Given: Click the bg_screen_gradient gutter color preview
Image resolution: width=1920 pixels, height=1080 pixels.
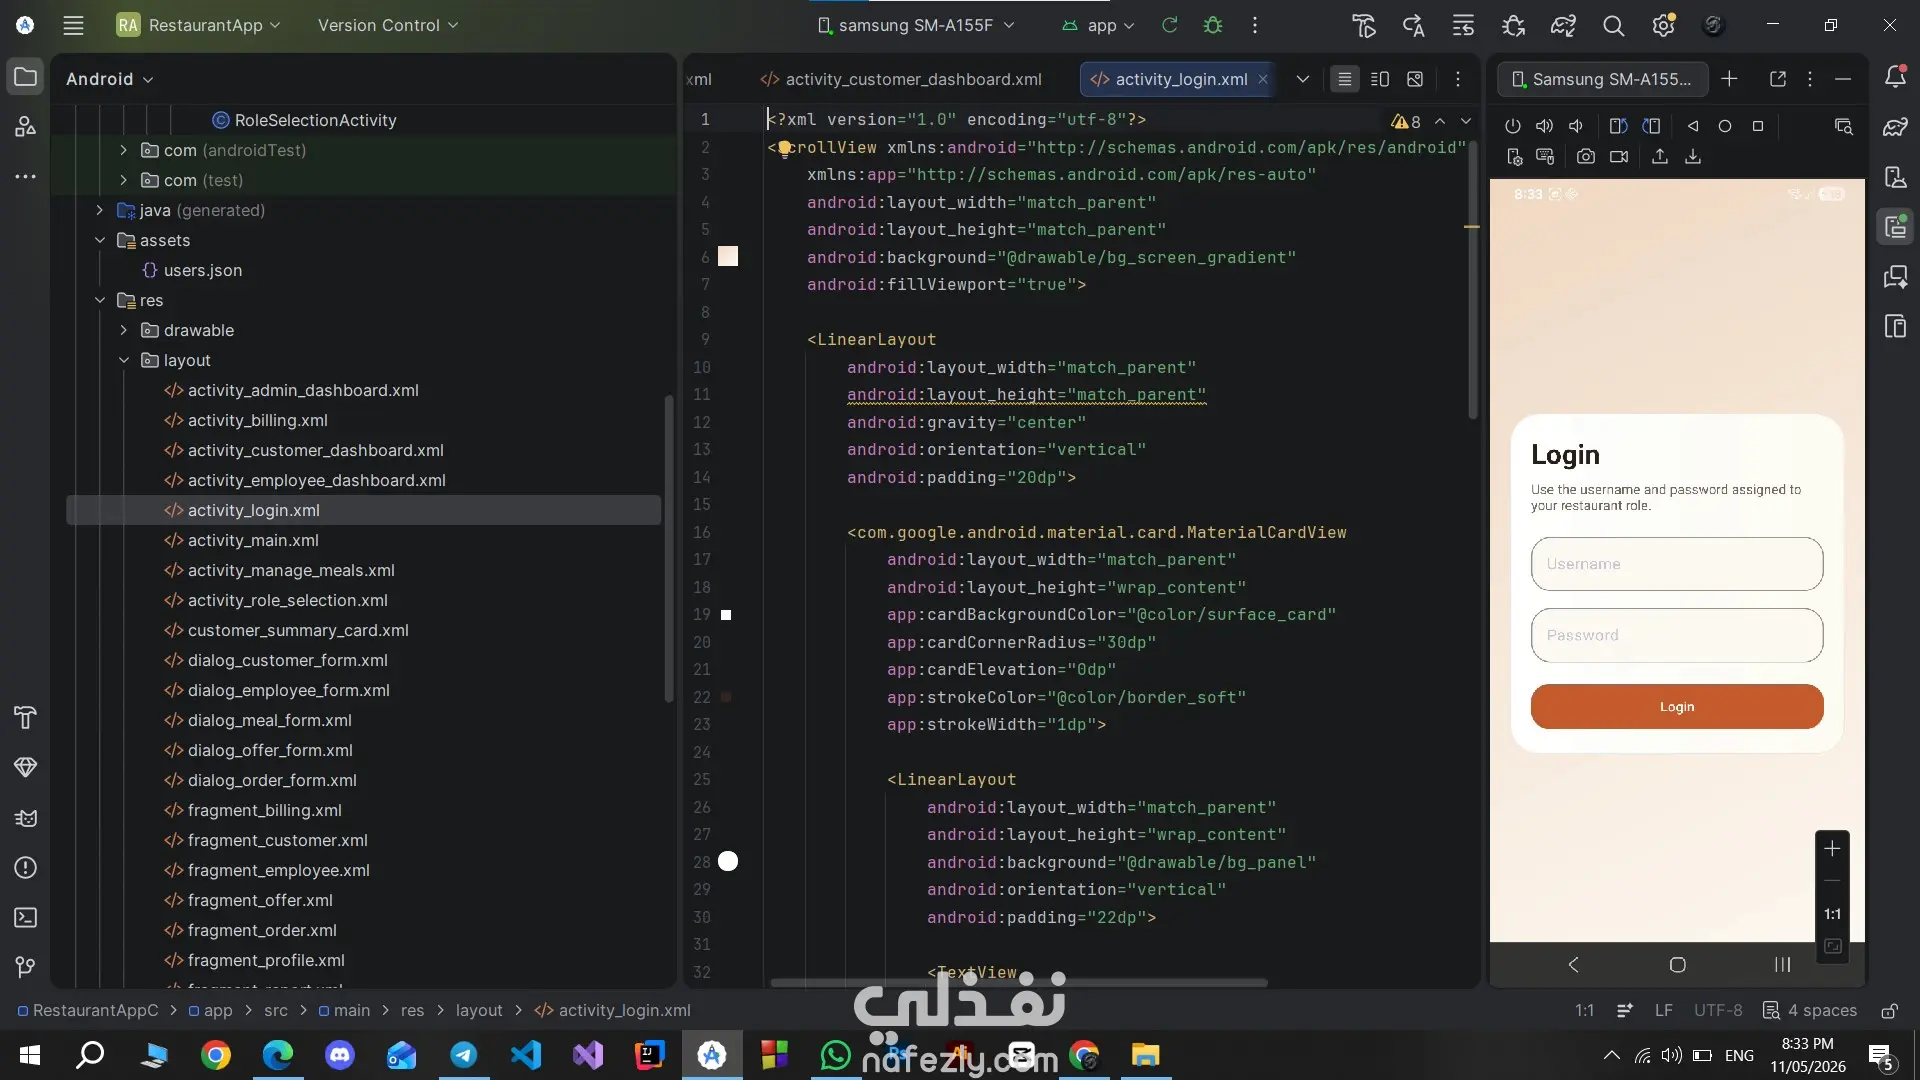Looking at the screenshot, I should [728, 257].
